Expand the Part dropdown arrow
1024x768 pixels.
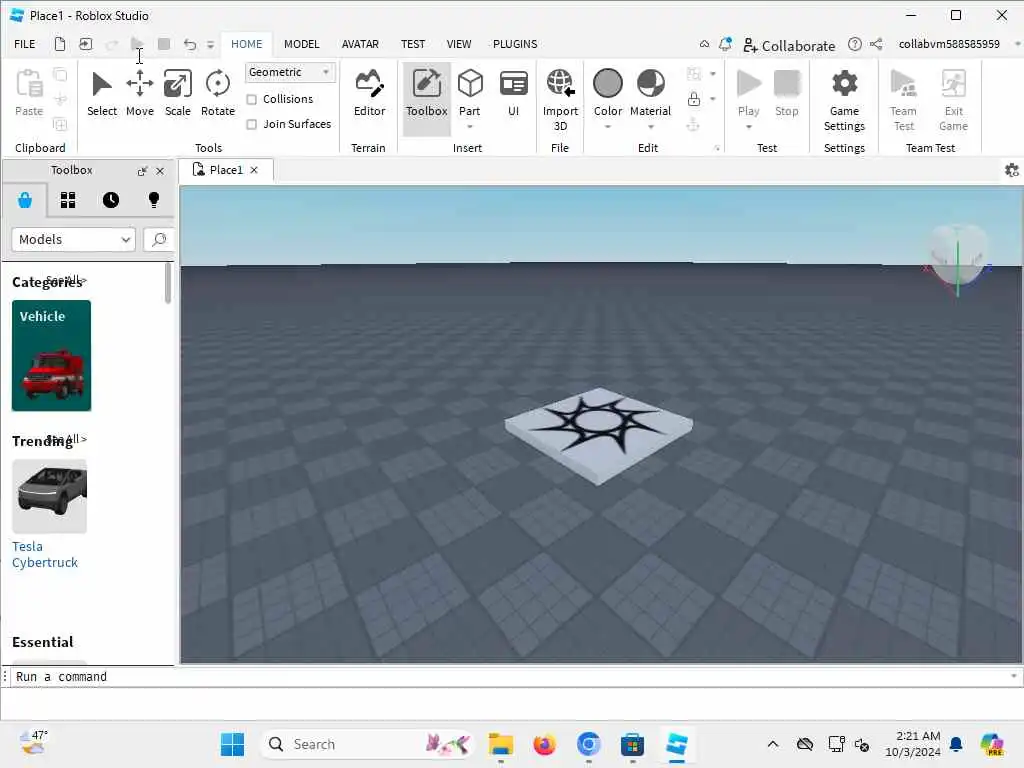(470, 127)
